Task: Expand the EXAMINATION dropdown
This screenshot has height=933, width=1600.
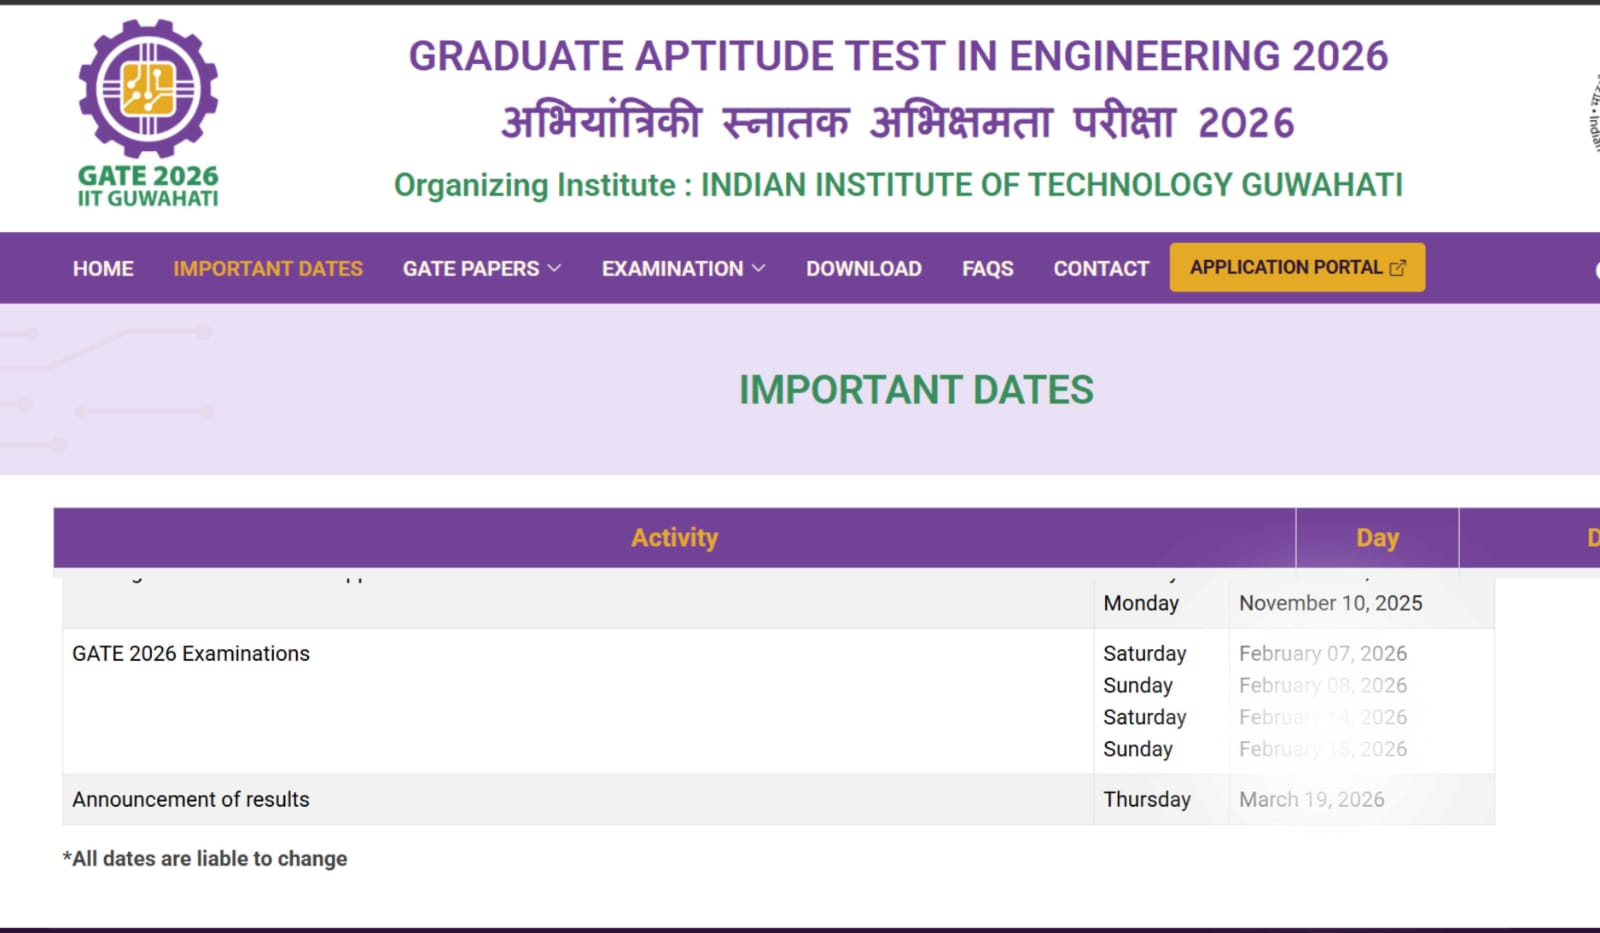Action: click(684, 269)
